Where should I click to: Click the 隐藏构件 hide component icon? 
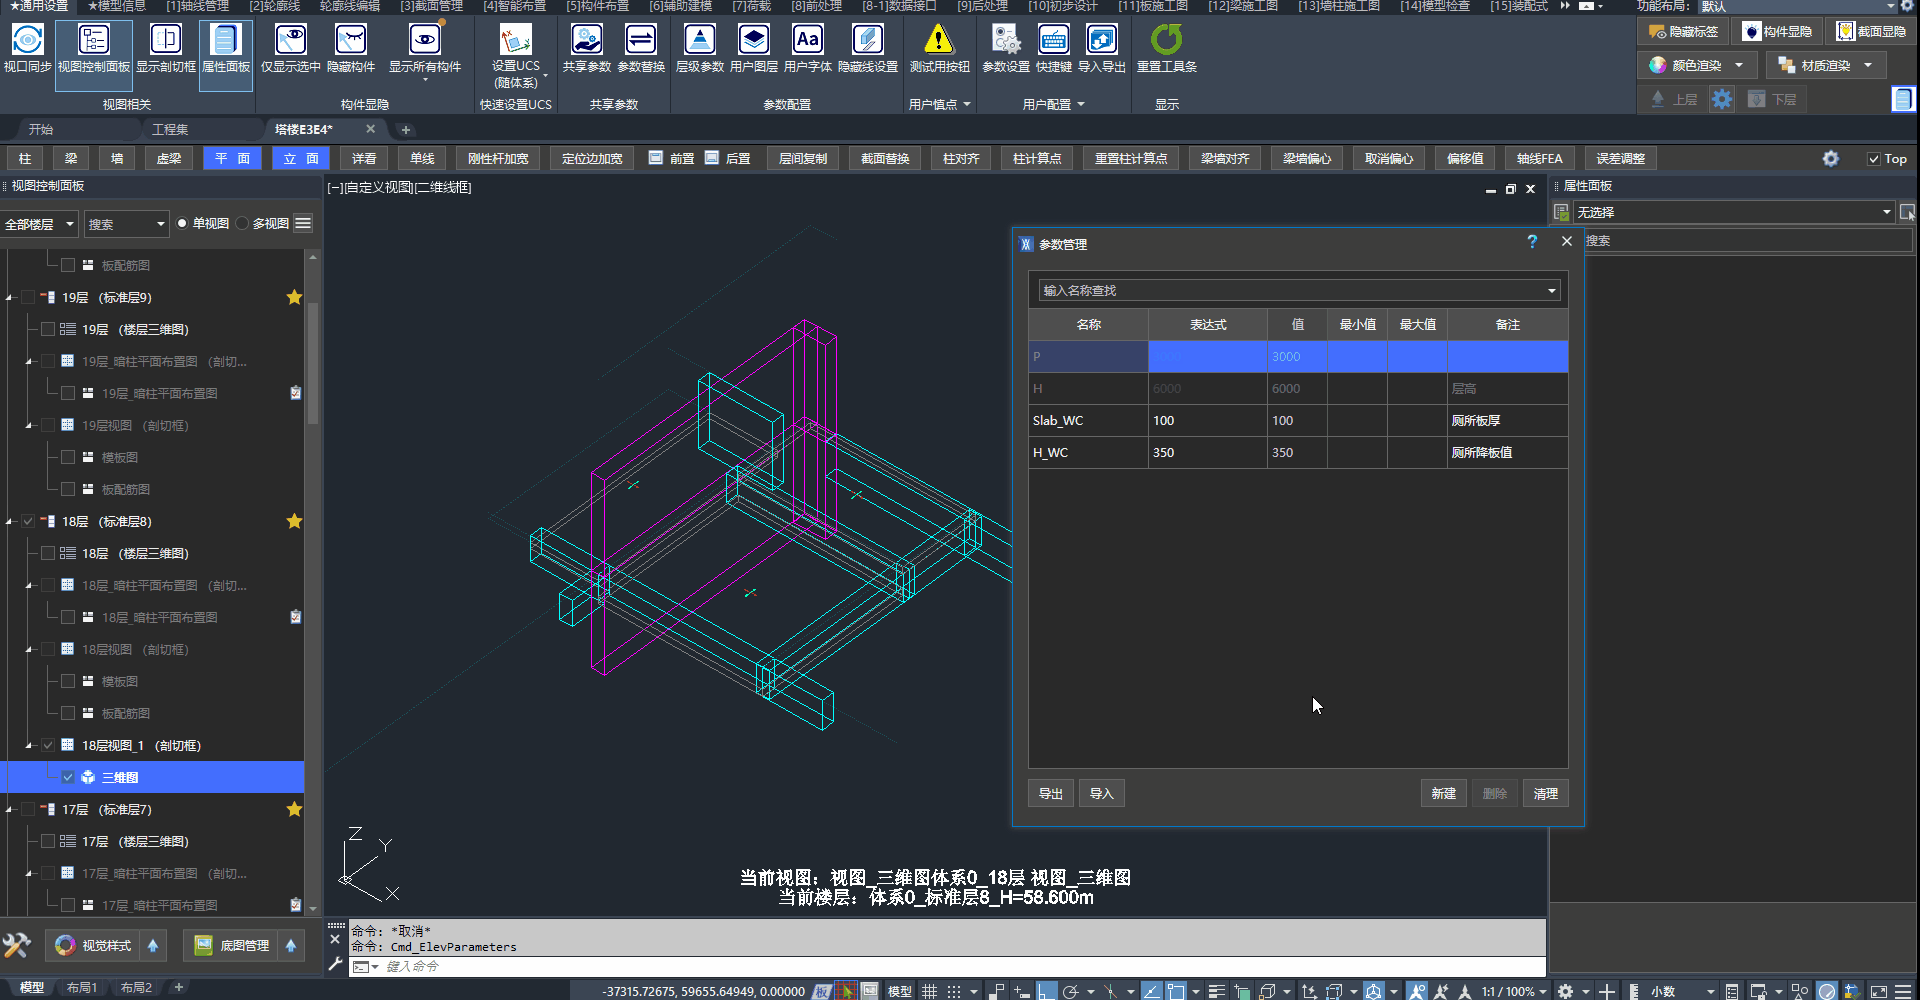pos(350,41)
